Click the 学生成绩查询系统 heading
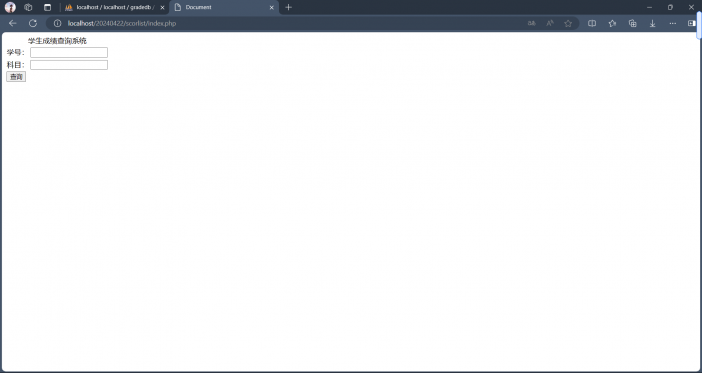 click(57, 41)
